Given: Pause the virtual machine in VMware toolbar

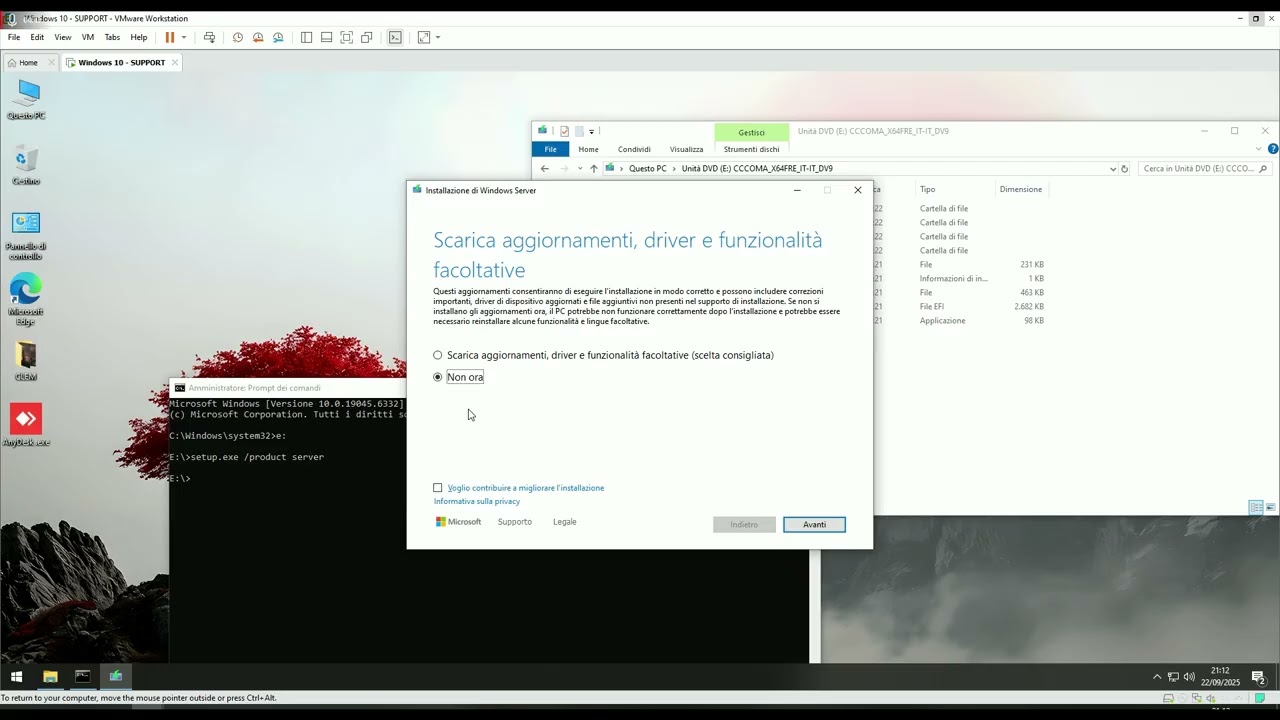Looking at the screenshot, I should click(x=170, y=37).
